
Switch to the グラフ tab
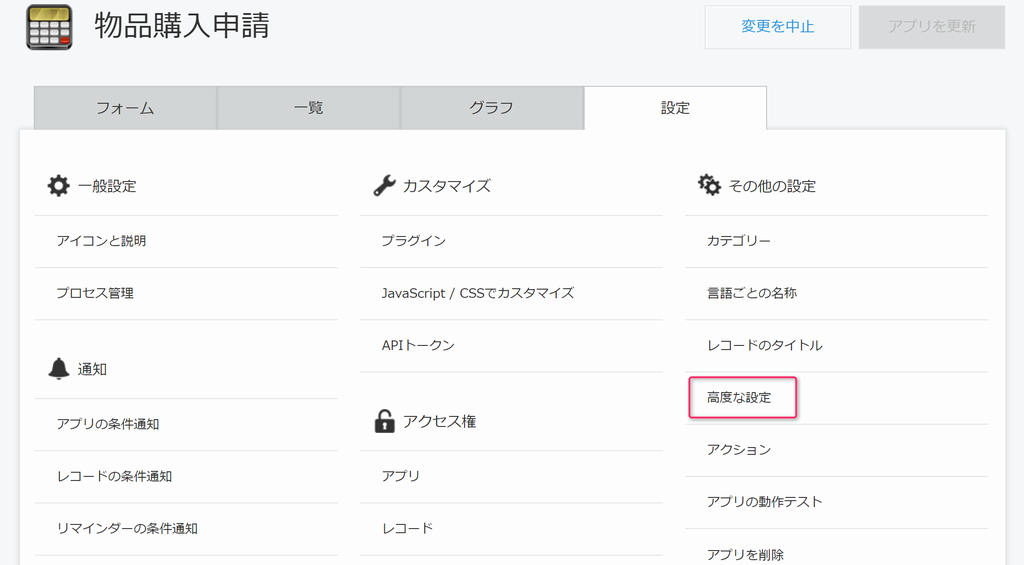click(492, 108)
